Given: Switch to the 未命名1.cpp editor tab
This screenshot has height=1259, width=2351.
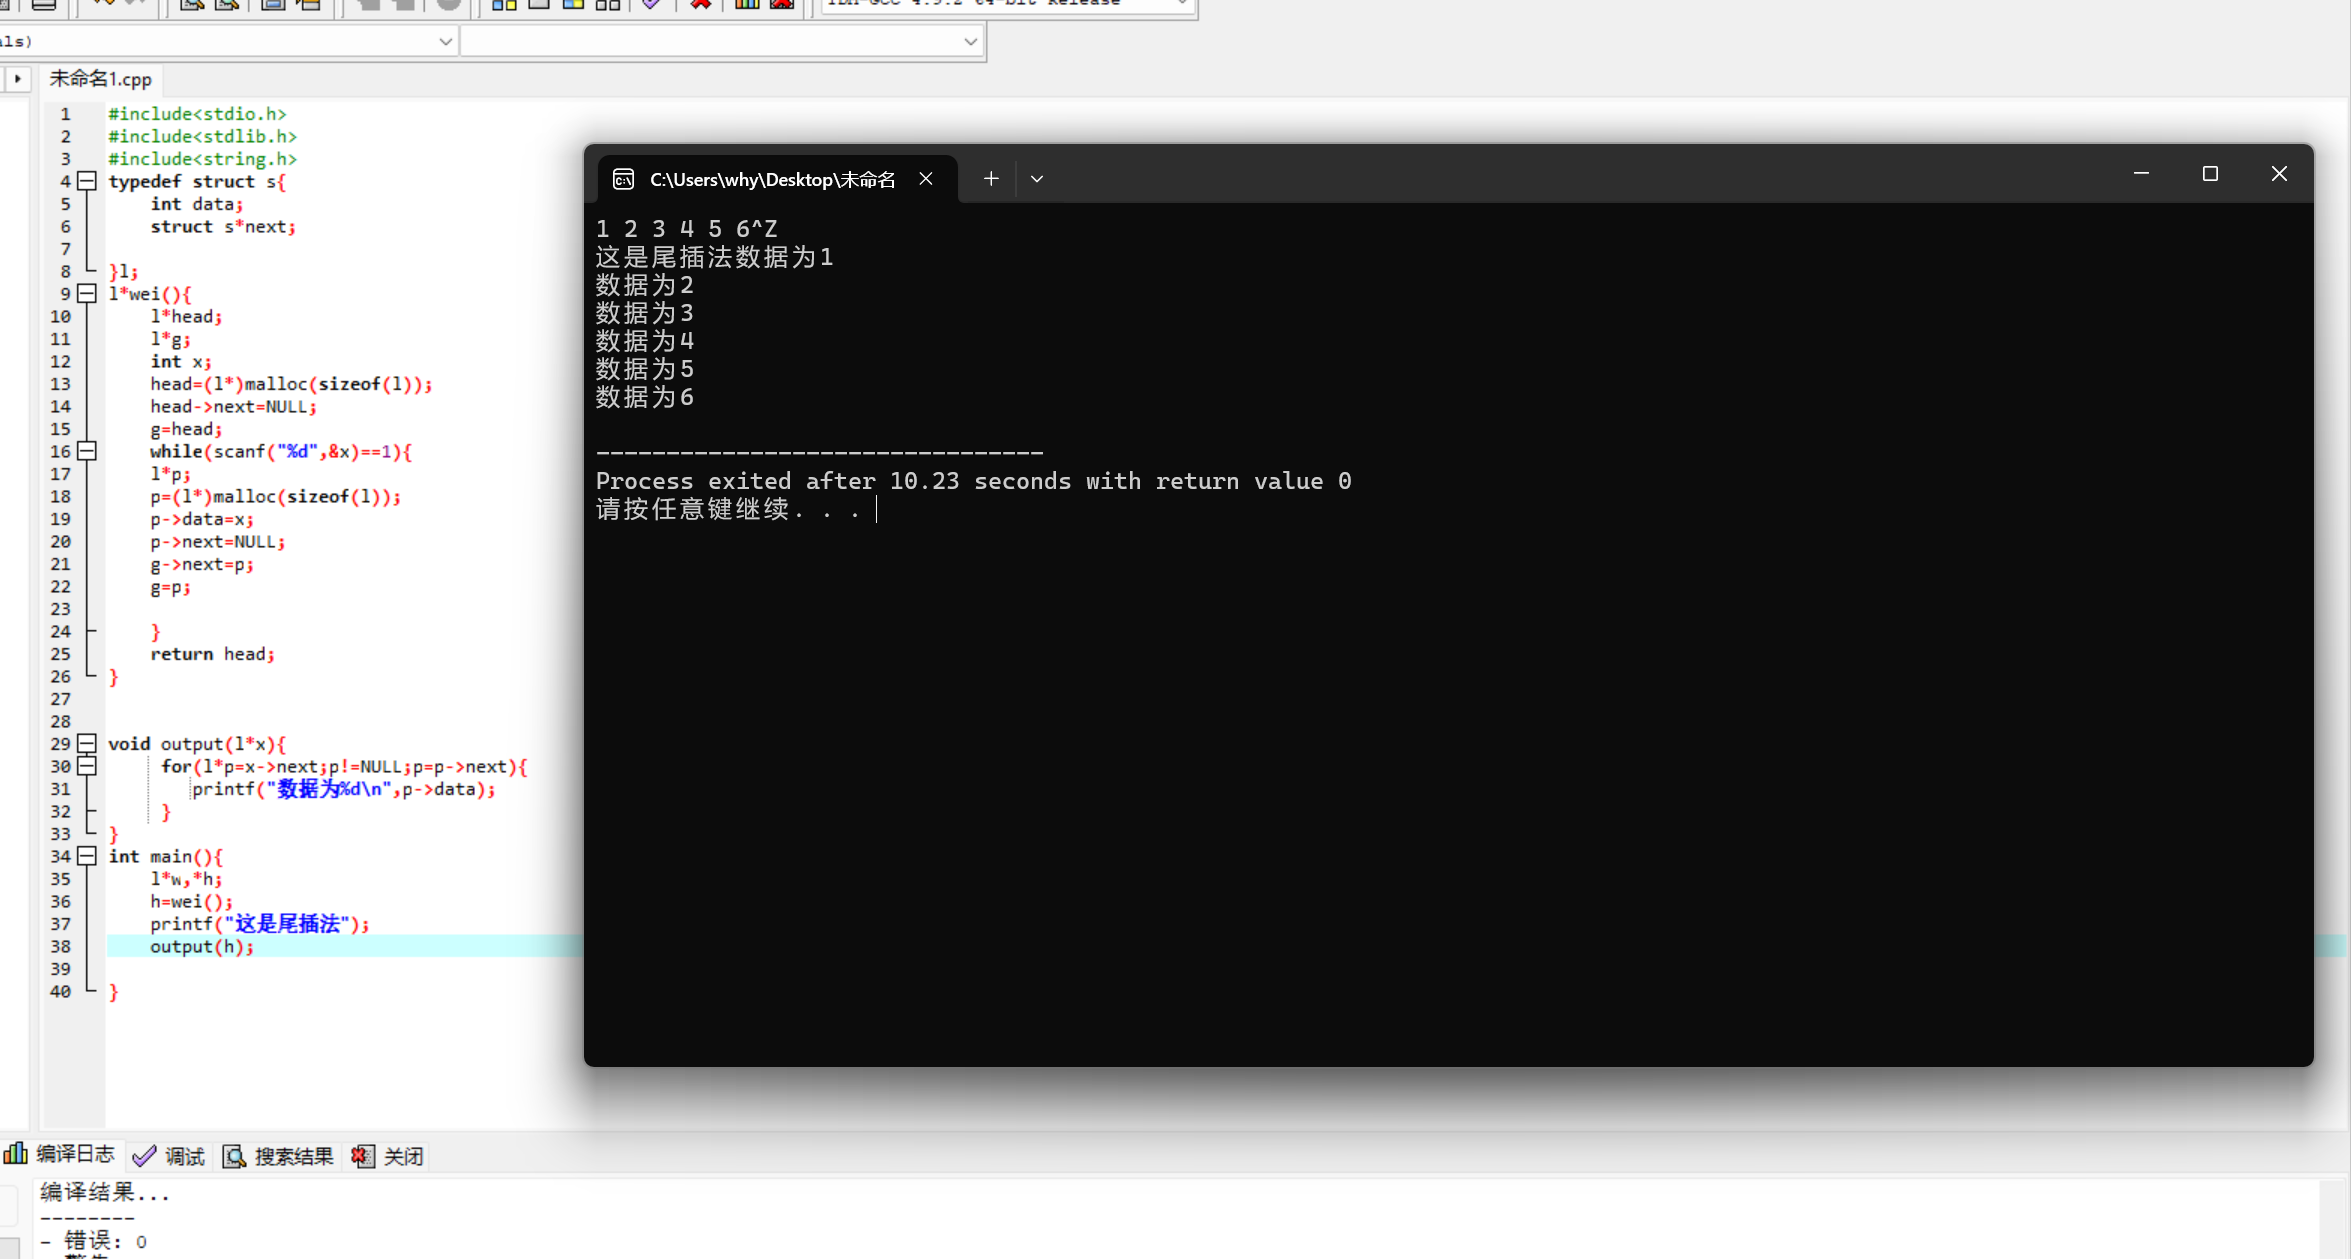Looking at the screenshot, I should [100, 79].
